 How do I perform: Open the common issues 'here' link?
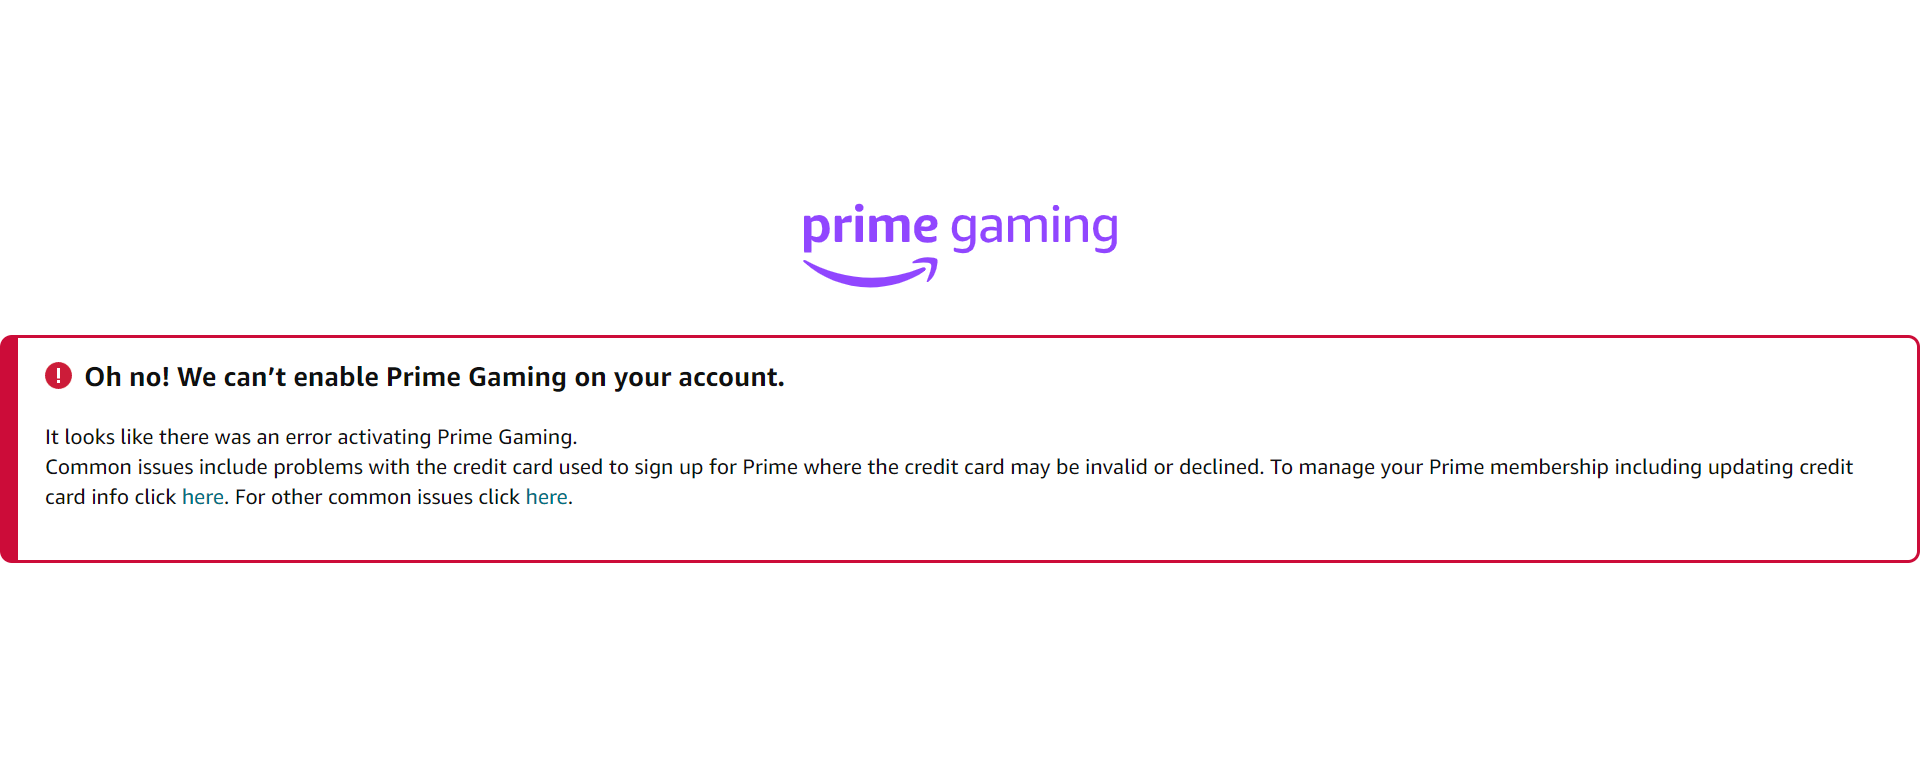point(546,496)
